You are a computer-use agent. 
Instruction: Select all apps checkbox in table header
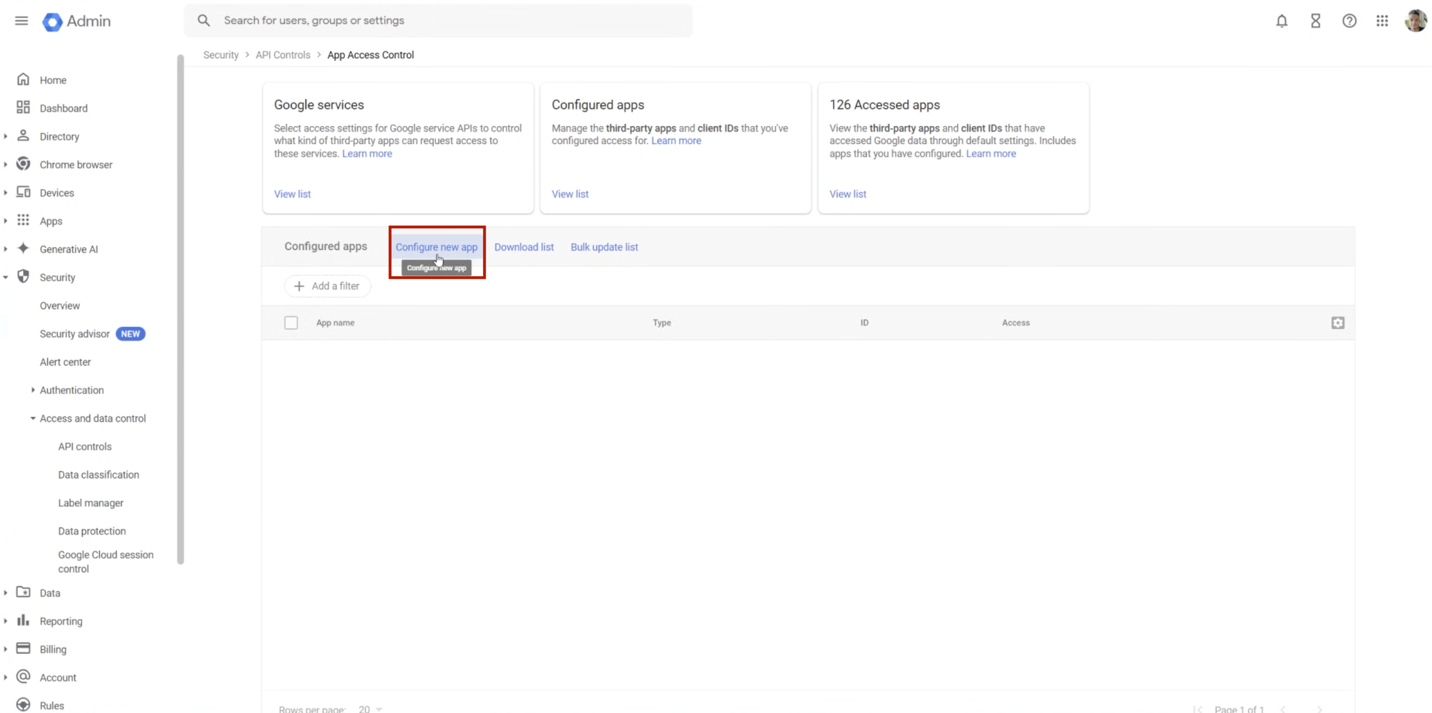[x=291, y=323]
